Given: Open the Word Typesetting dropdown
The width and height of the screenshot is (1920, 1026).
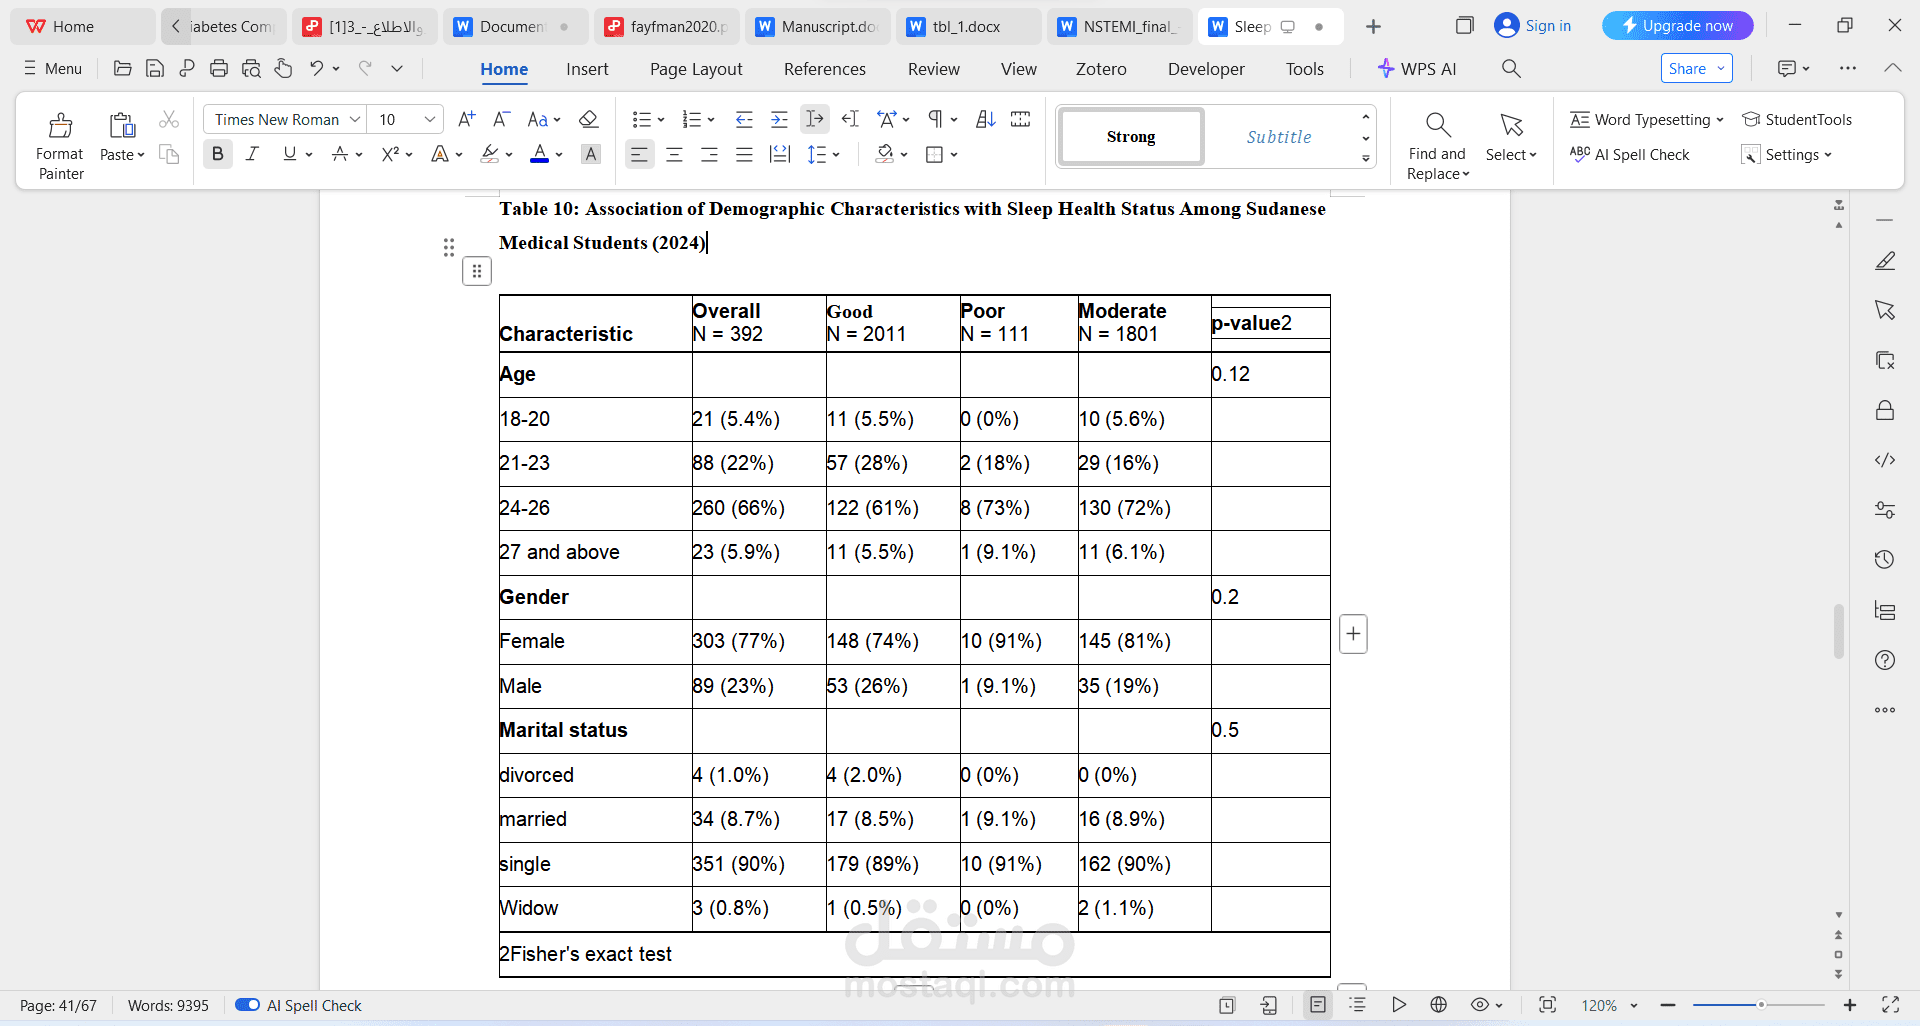Looking at the screenshot, I should (x=1646, y=119).
